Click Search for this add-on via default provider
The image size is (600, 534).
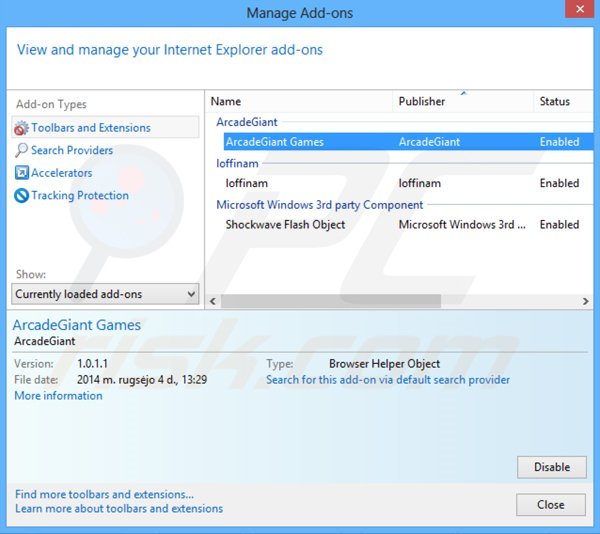point(388,380)
